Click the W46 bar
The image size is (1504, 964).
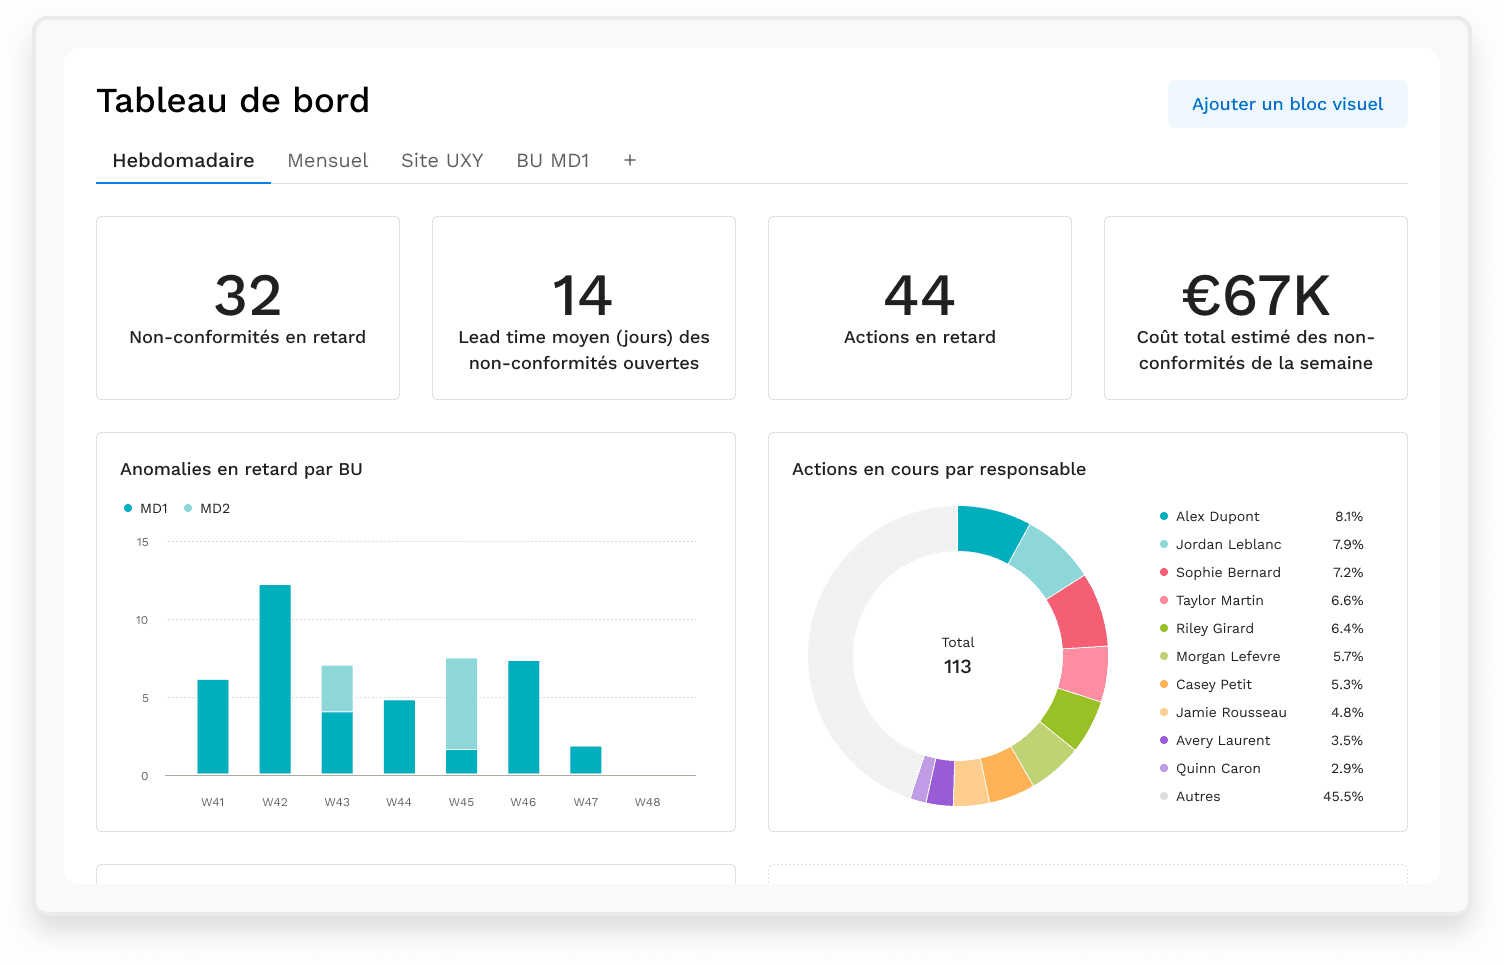(523, 717)
